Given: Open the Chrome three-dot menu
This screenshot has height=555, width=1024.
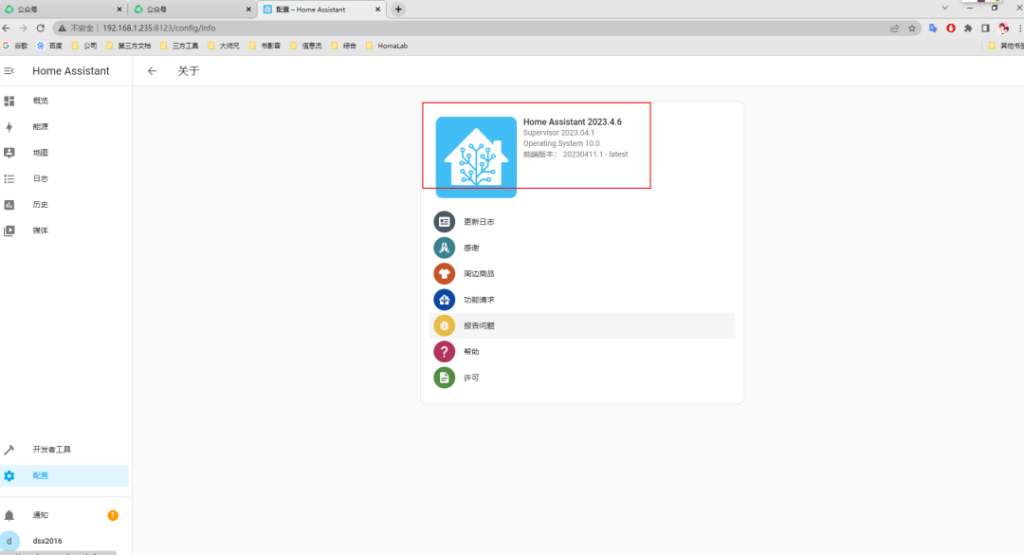Looking at the screenshot, I should [1019, 28].
